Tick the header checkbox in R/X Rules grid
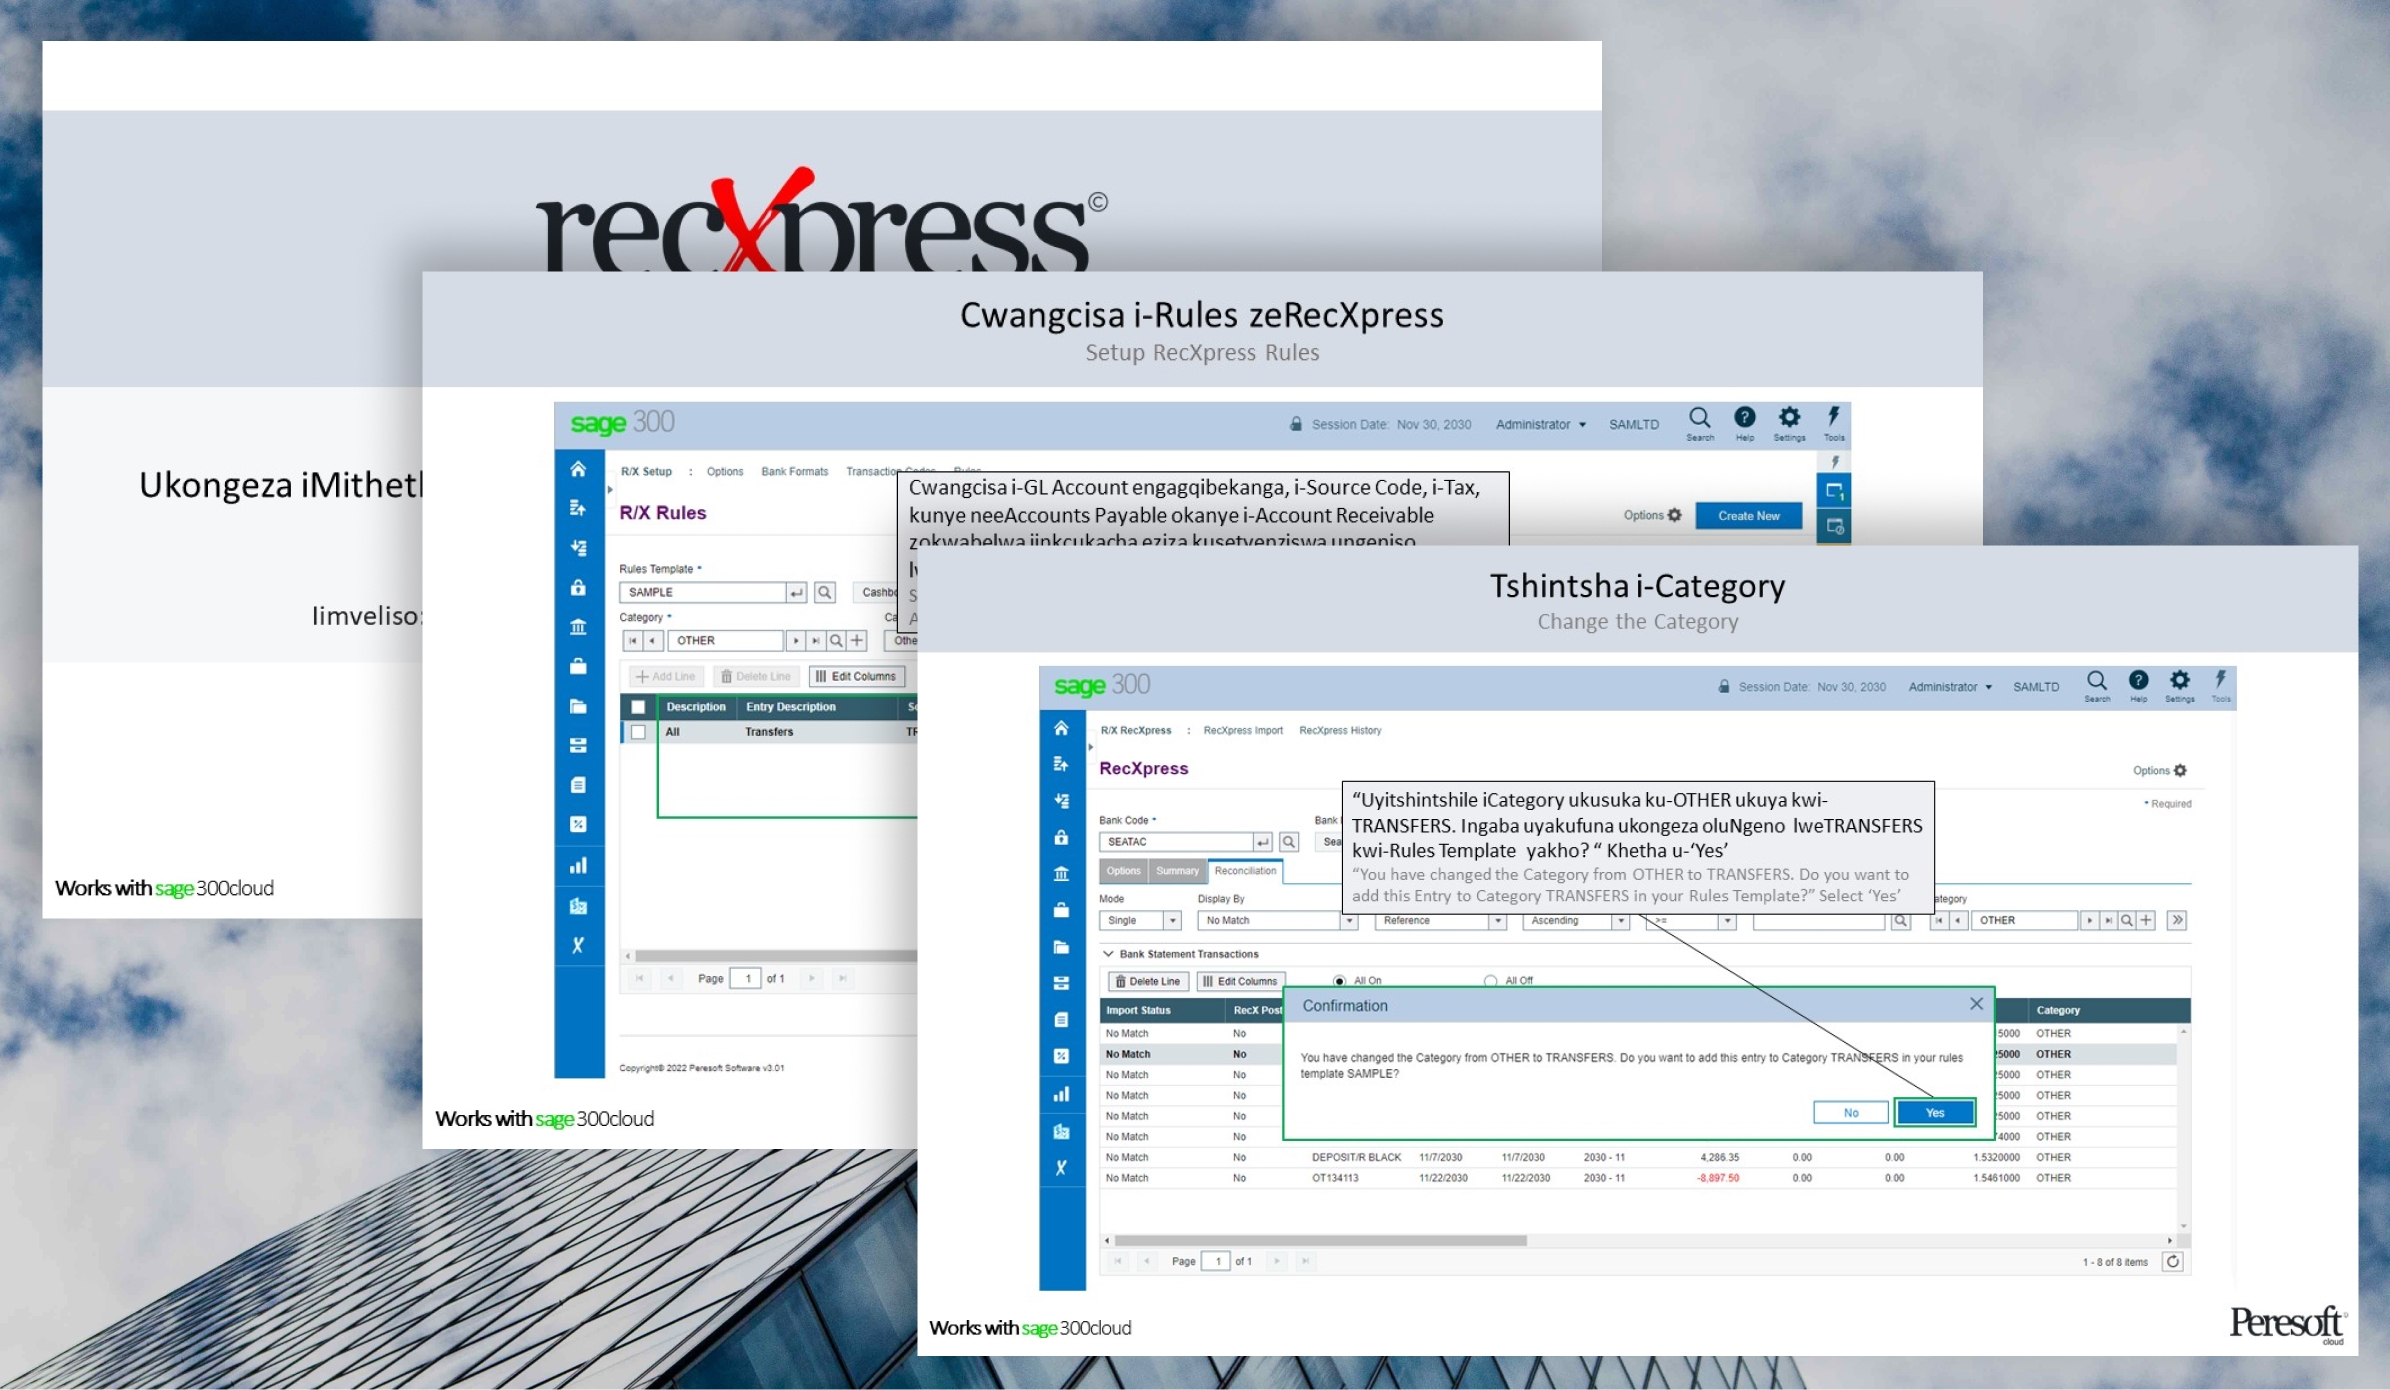 coord(638,706)
